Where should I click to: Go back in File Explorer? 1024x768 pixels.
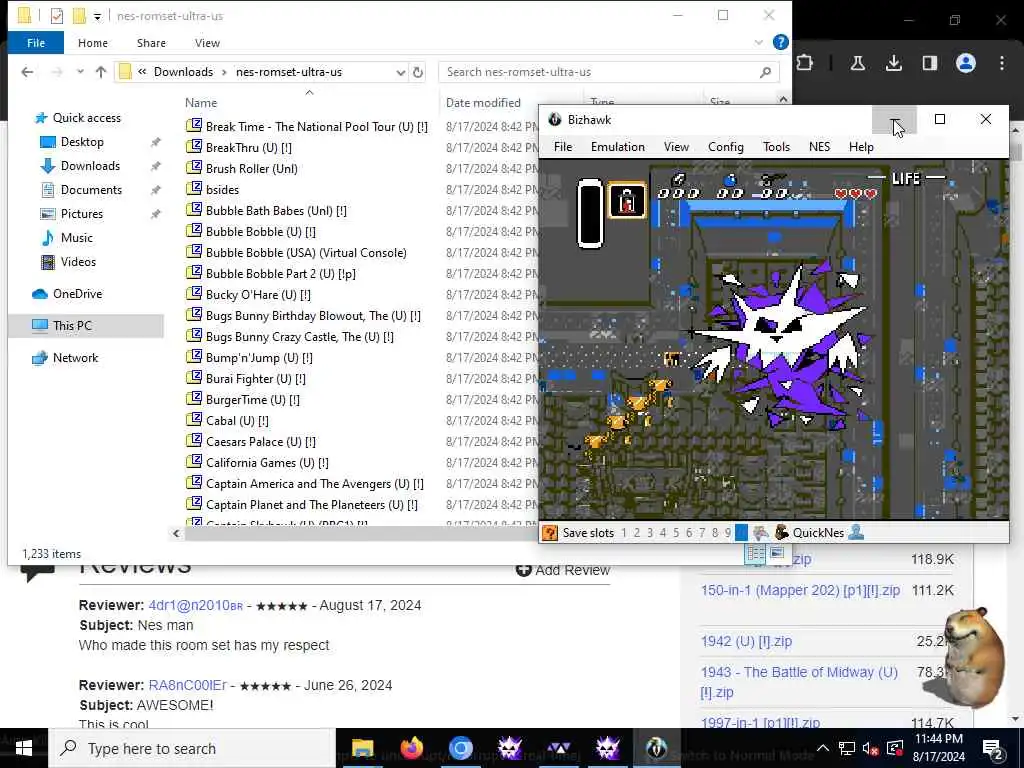tap(27, 72)
